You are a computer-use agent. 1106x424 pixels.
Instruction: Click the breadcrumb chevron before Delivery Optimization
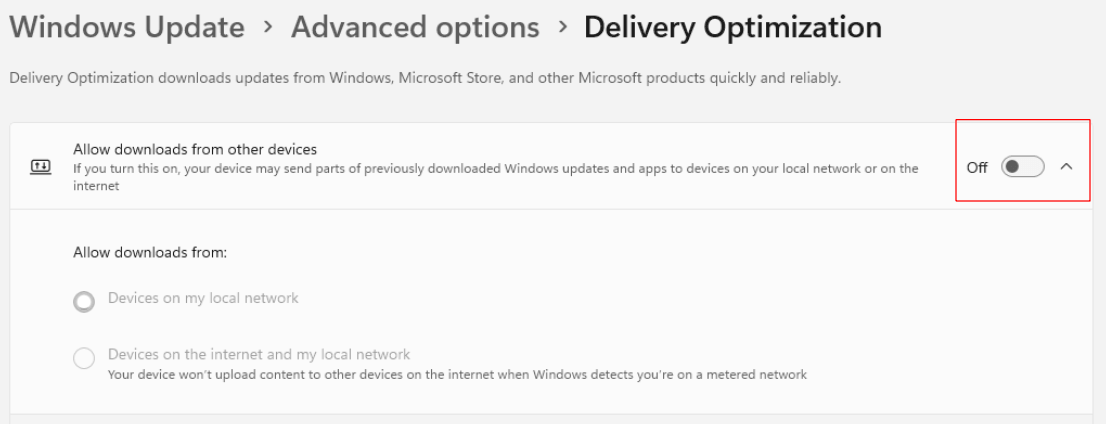pyautogui.click(x=562, y=28)
